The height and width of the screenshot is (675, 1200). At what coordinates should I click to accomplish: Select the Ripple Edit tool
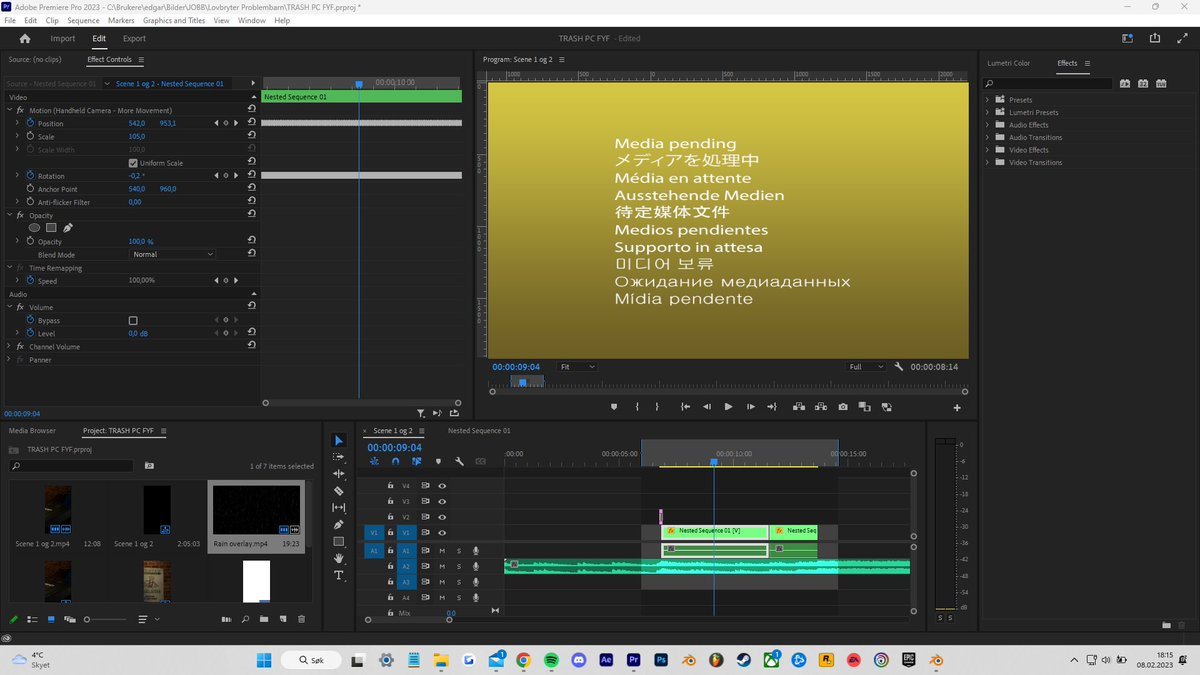339,474
